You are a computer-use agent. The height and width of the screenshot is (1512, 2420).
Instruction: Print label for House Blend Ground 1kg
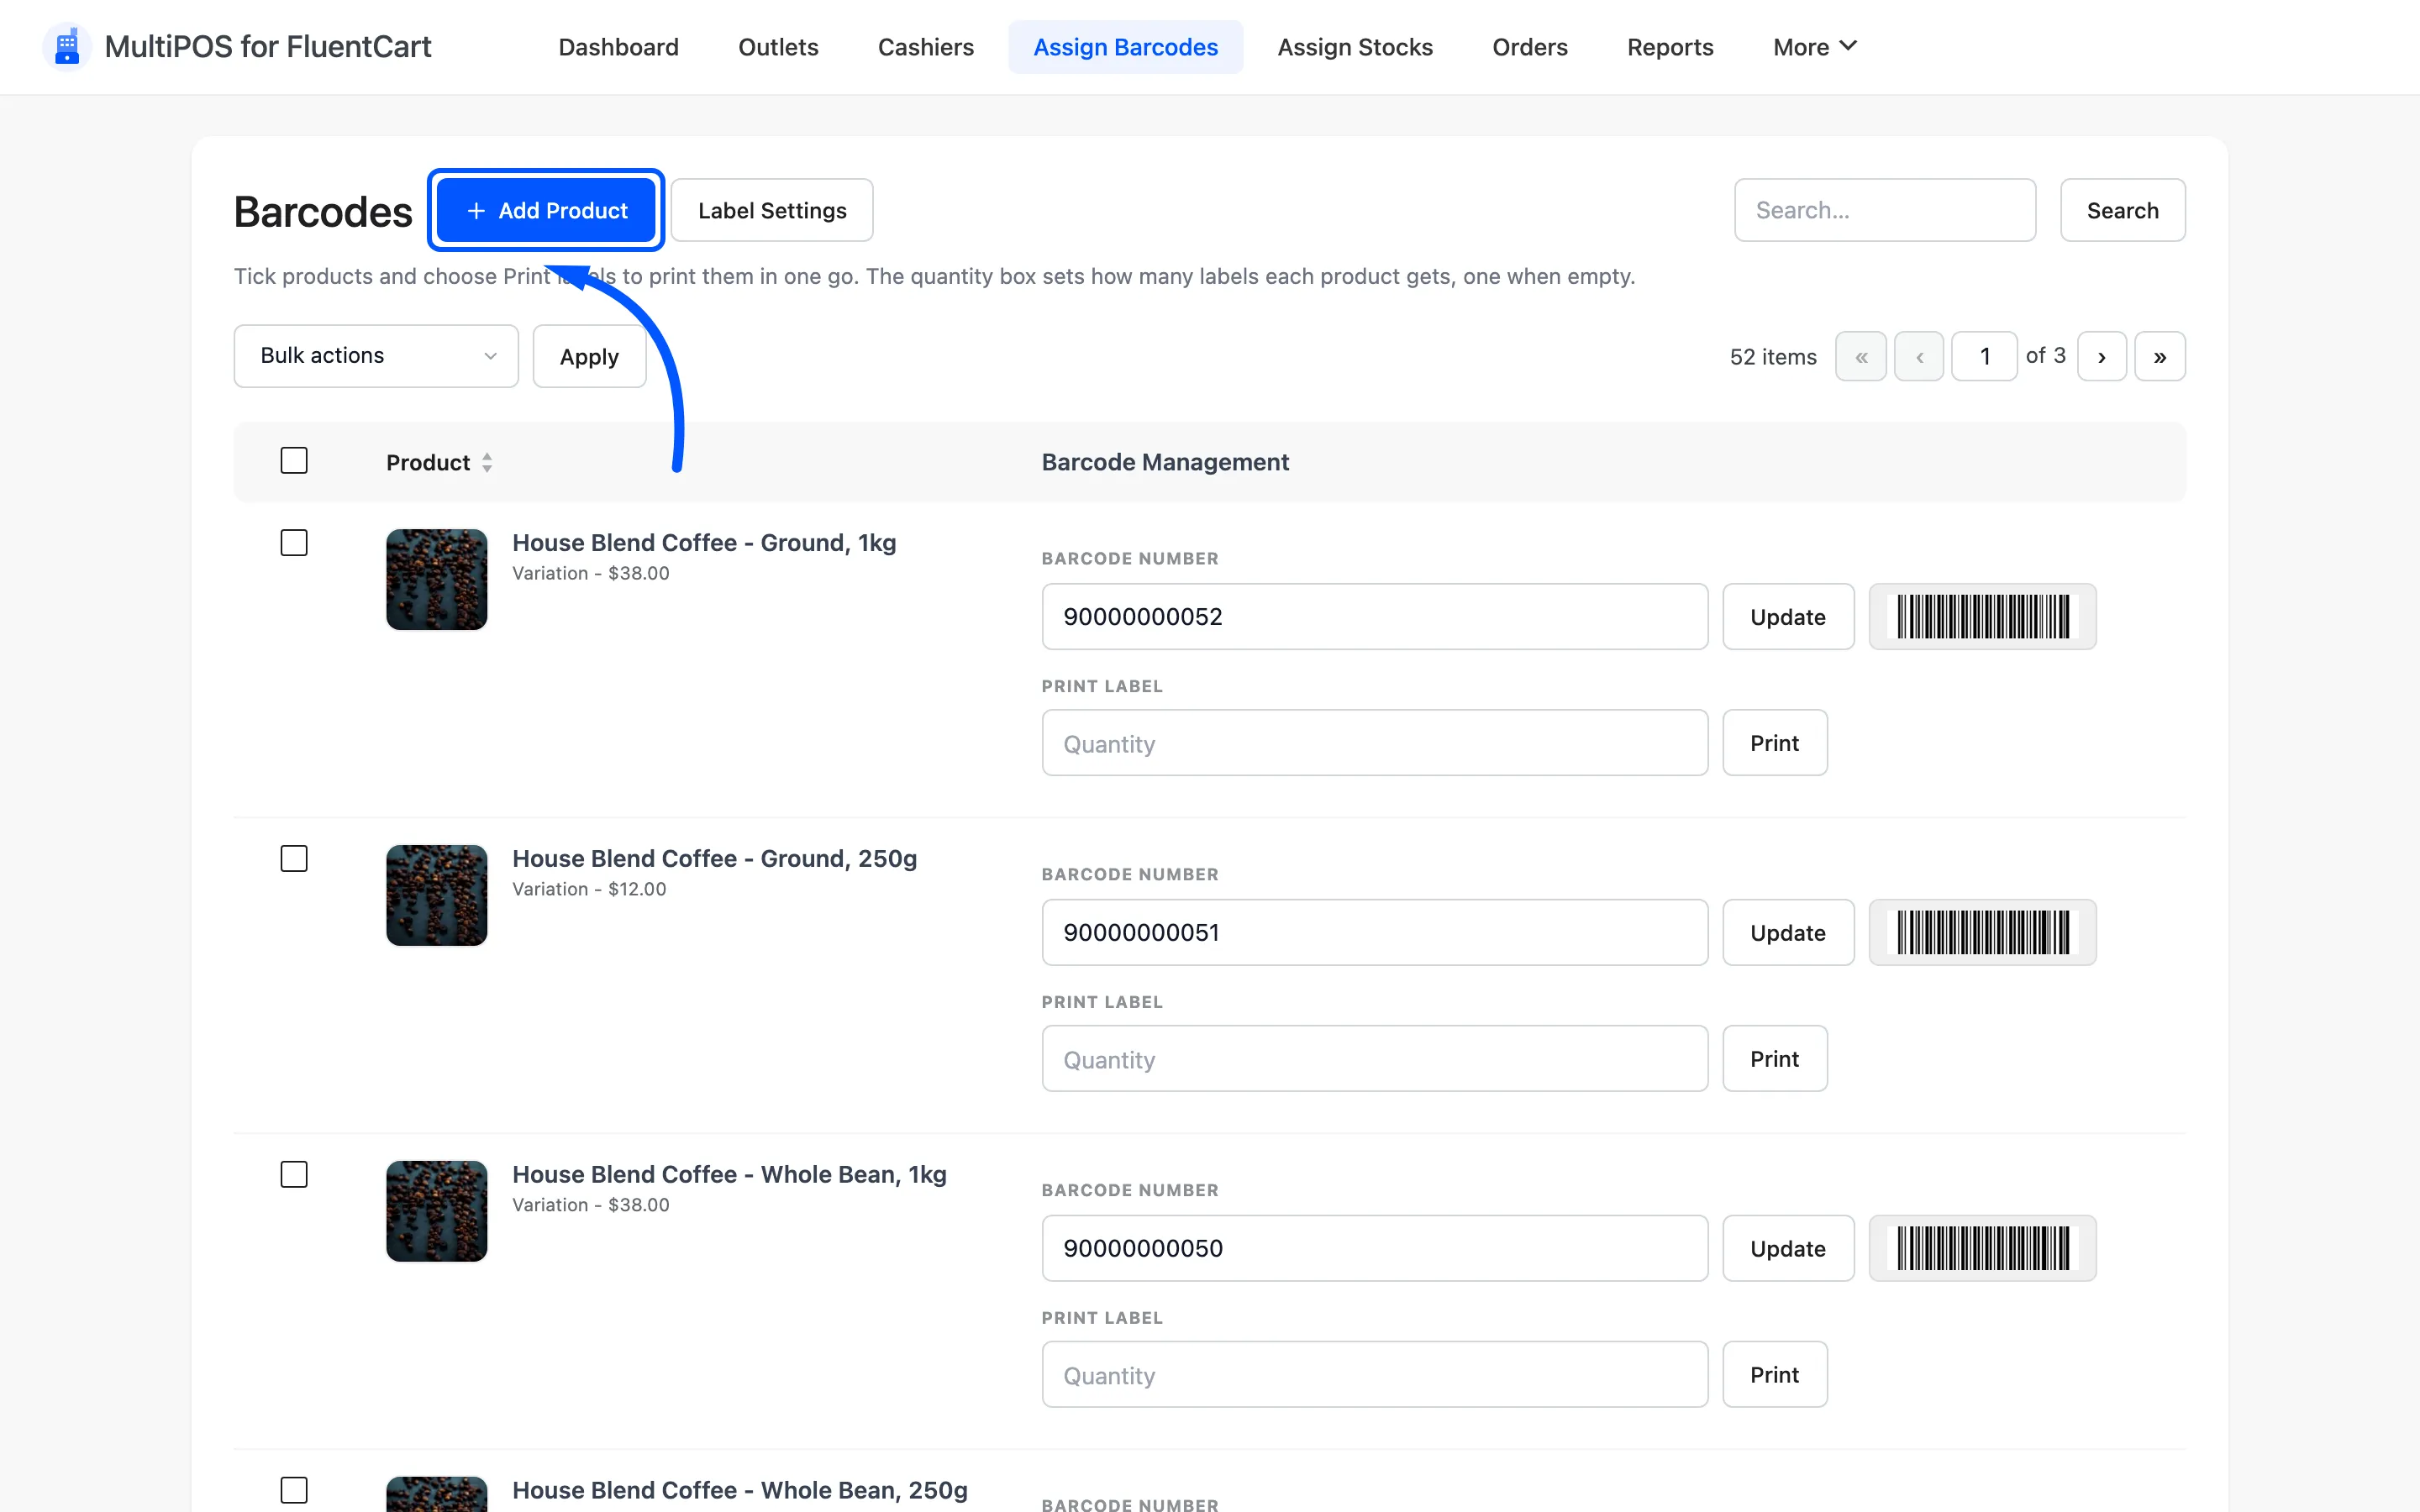tap(1775, 743)
